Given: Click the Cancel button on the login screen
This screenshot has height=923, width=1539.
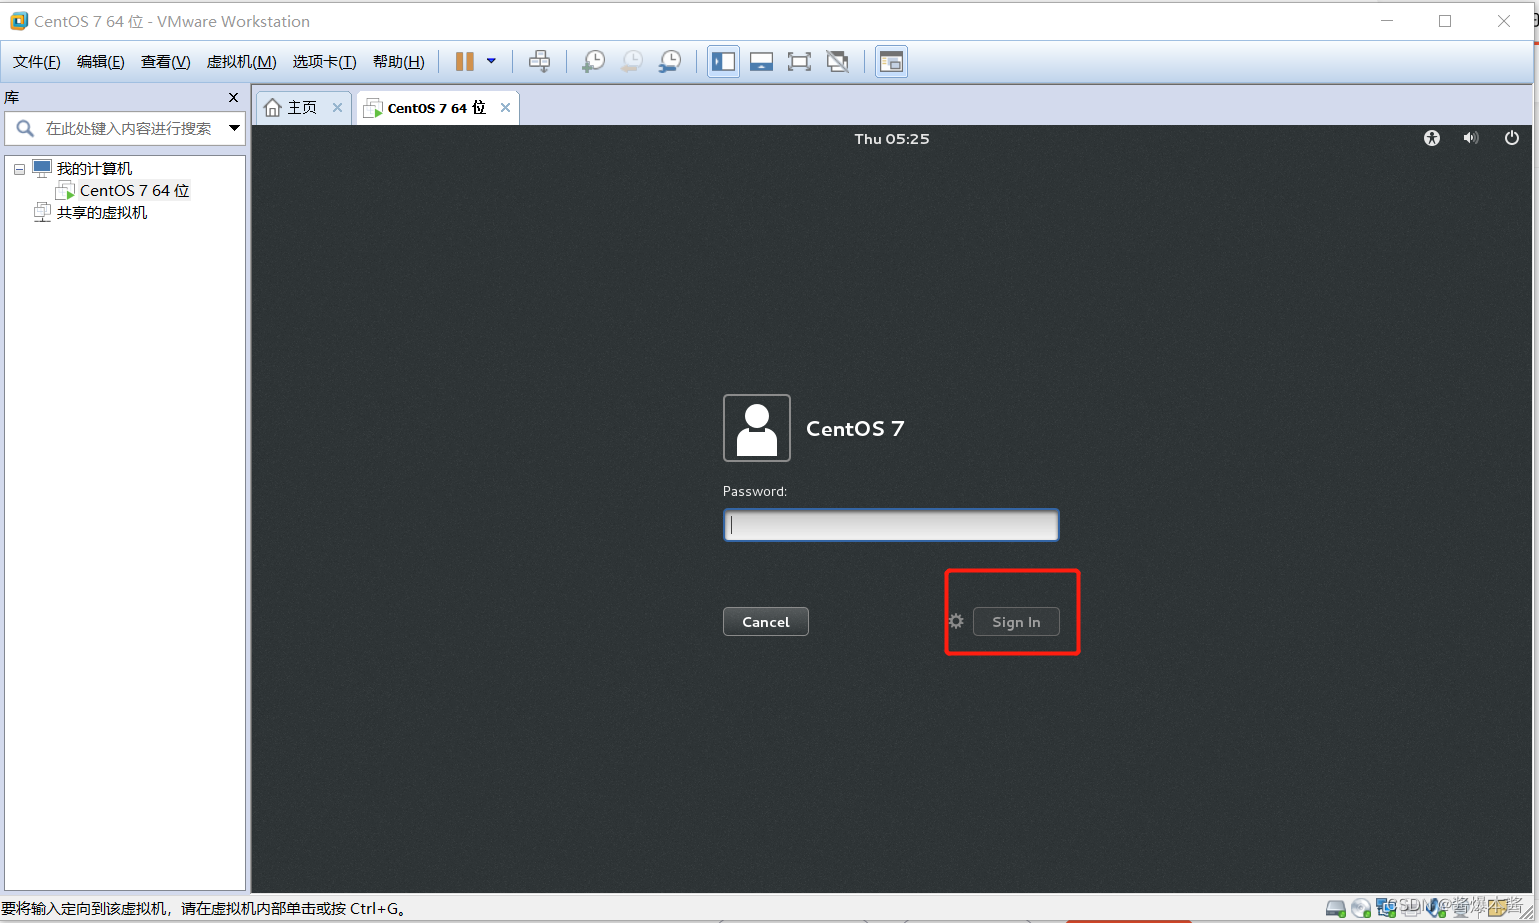Looking at the screenshot, I should coord(765,621).
